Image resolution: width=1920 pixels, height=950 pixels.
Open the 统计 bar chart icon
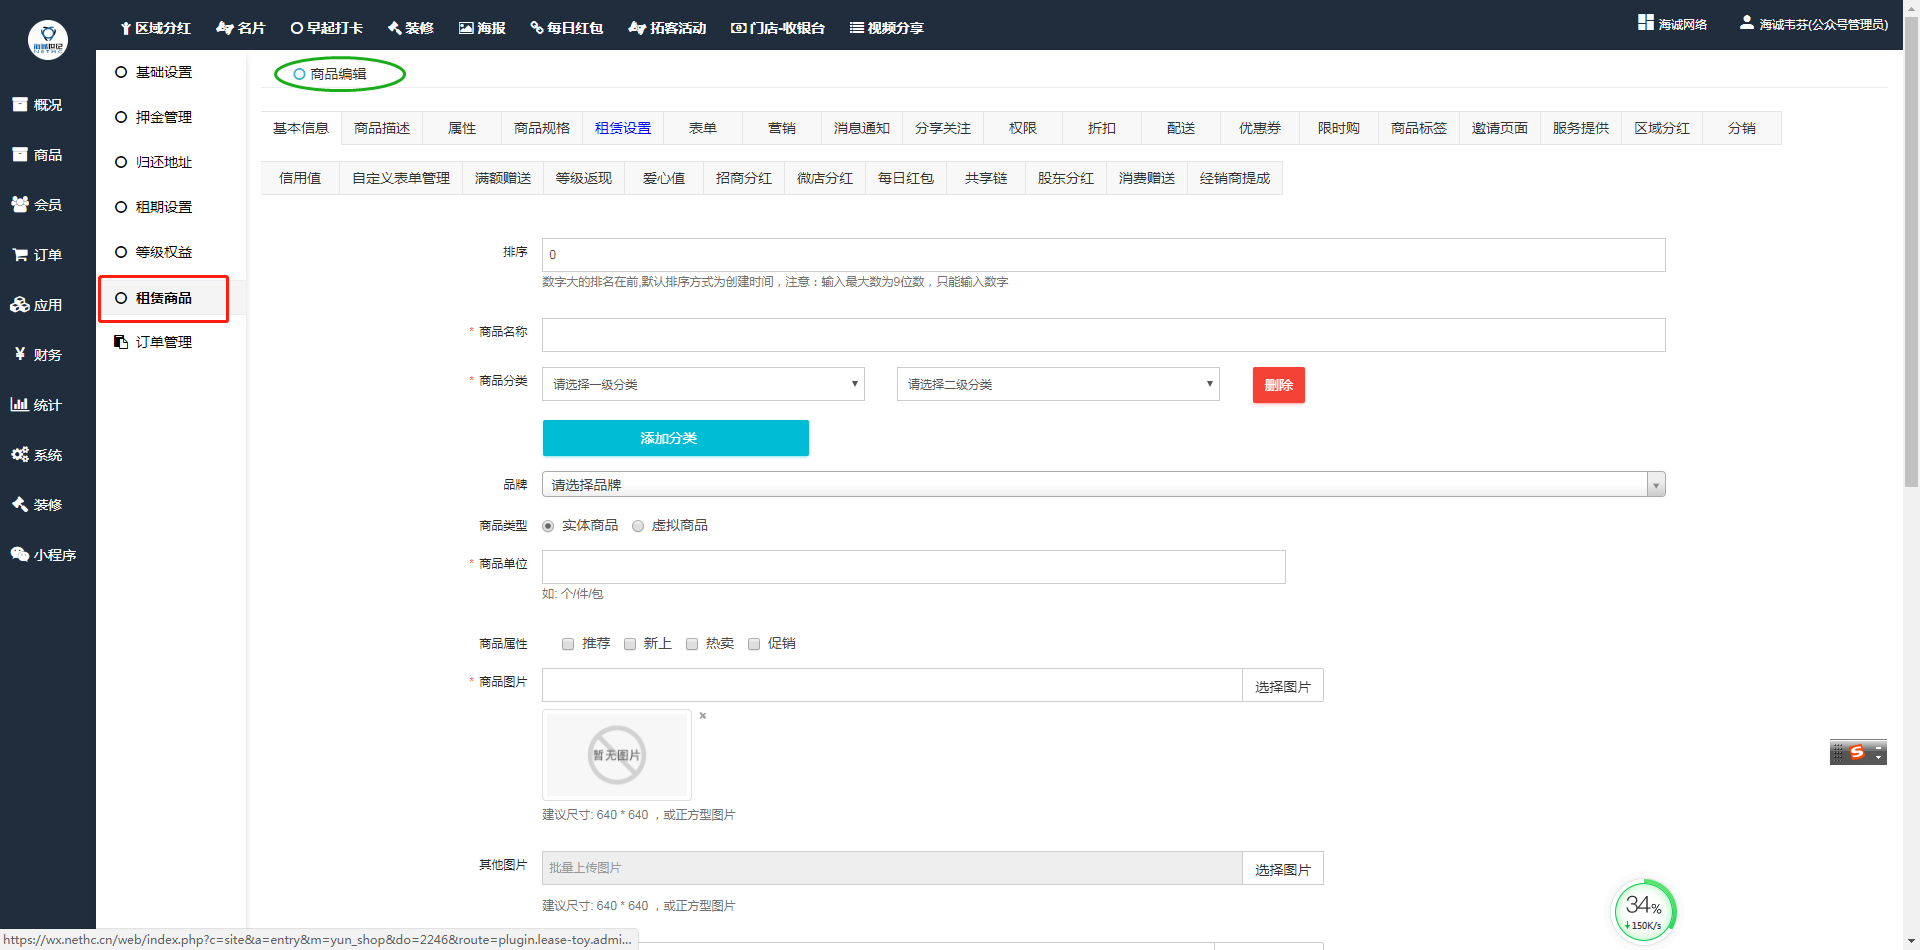click(x=20, y=404)
